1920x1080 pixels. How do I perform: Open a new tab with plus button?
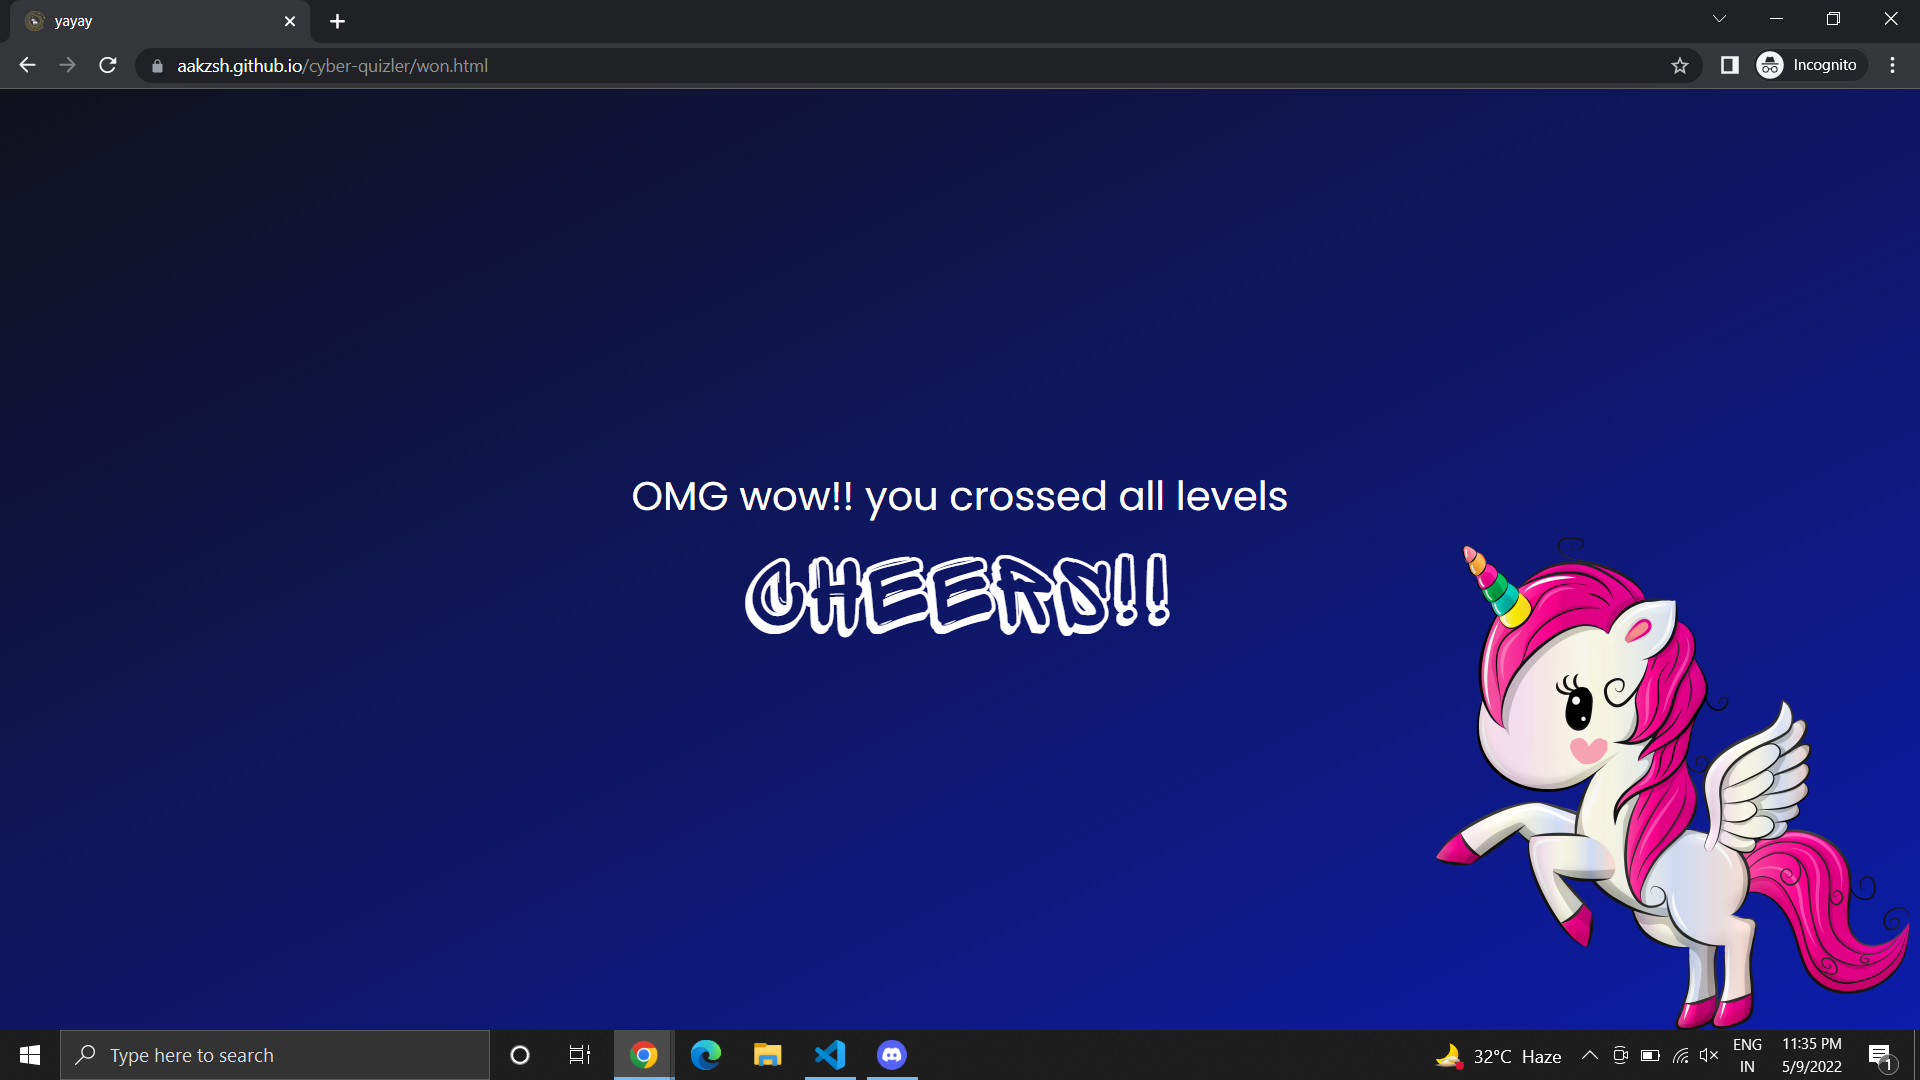337,21
